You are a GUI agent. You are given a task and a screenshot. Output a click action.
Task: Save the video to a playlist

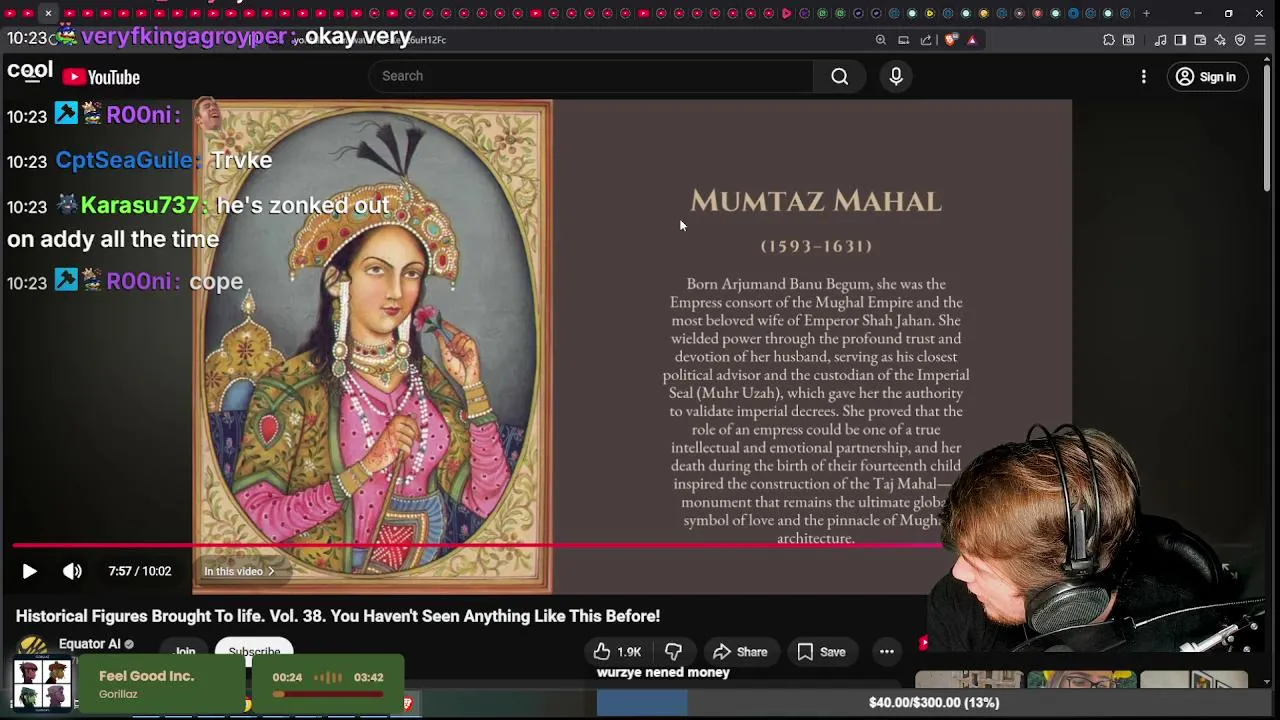[x=822, y=652]
